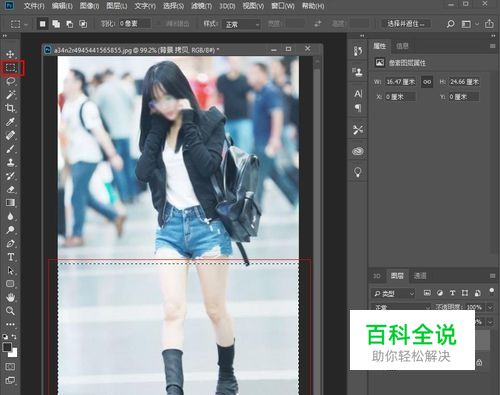Open the layer filter type dropdown
Screen dimensions: 500x395
pyautogui.click(x=393, y=293)
